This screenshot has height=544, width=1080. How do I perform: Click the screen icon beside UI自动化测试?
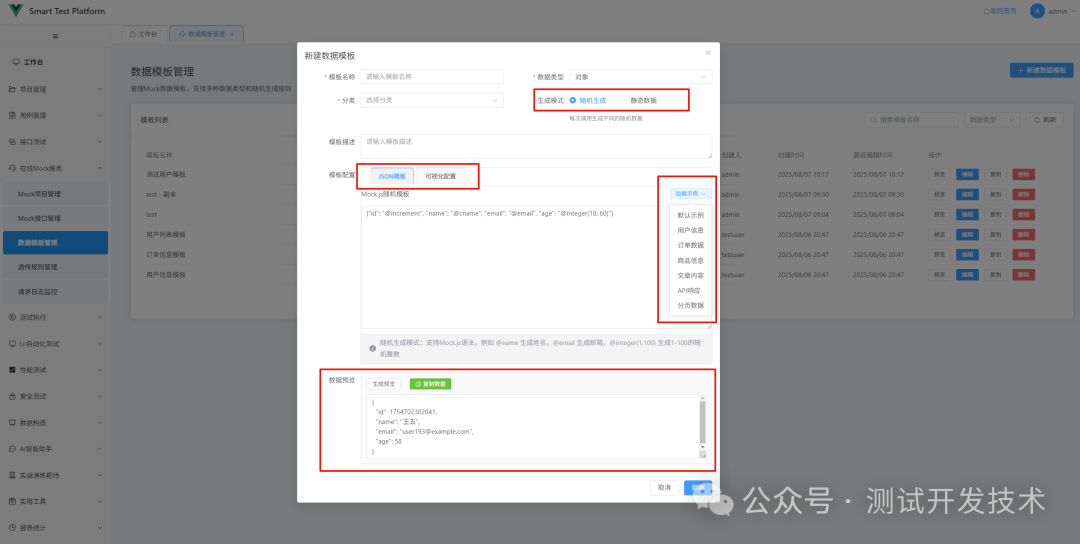click(x=12, y=344)
